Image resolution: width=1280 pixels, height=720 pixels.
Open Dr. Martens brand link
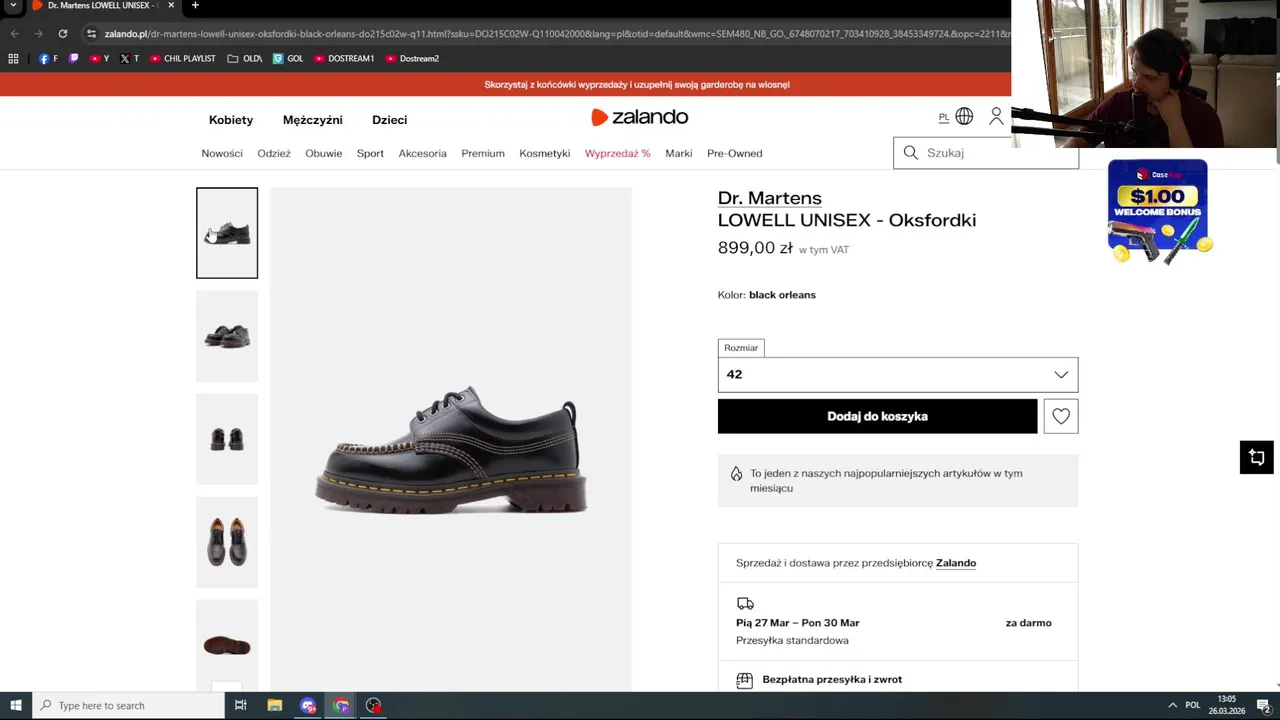tap(770, 198)
